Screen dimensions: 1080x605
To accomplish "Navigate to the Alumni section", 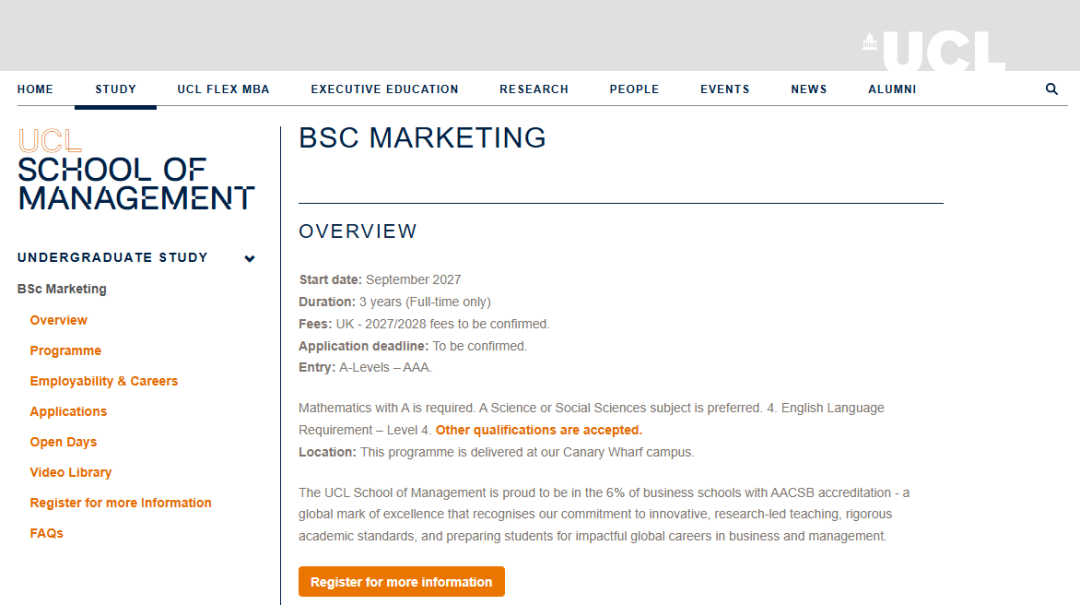I will [892, 90].
